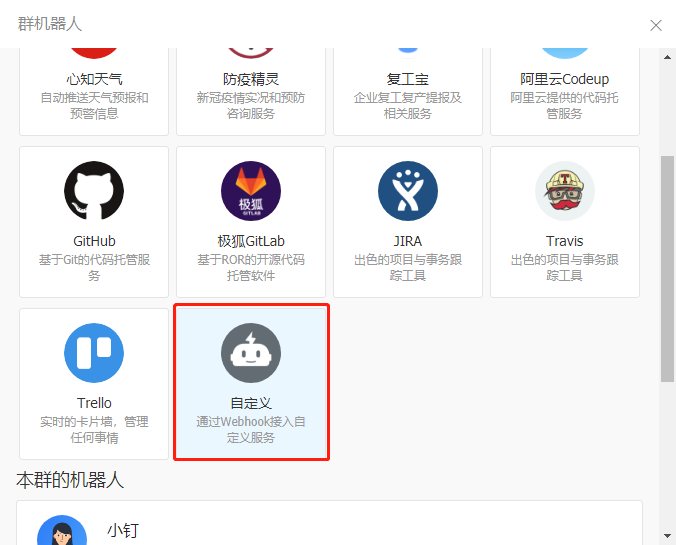Image resolution: width=676 pixels, height=545 pixels.
Task: Click the Trello label text
Action: 94,403
